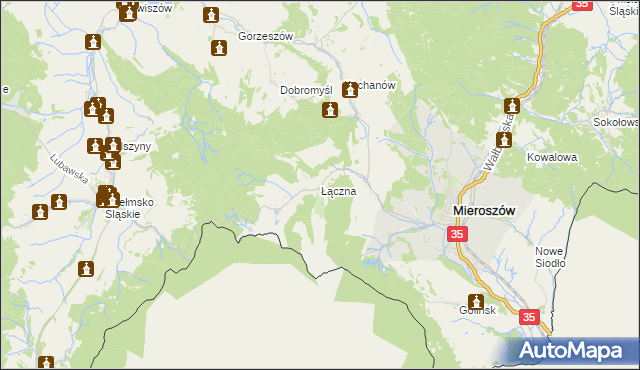Click the Łączna village label
The height and width of the screenshot is (370, 640).
pos(338,191)
